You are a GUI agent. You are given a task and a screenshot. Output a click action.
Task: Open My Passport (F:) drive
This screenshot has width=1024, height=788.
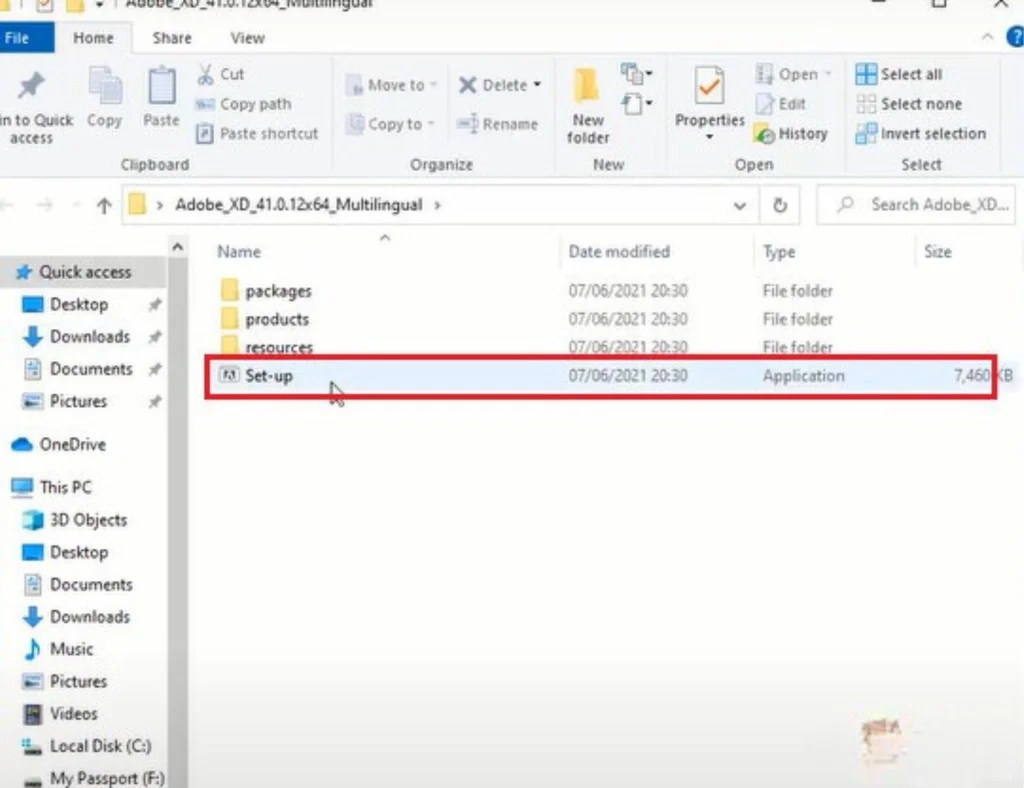107,778
